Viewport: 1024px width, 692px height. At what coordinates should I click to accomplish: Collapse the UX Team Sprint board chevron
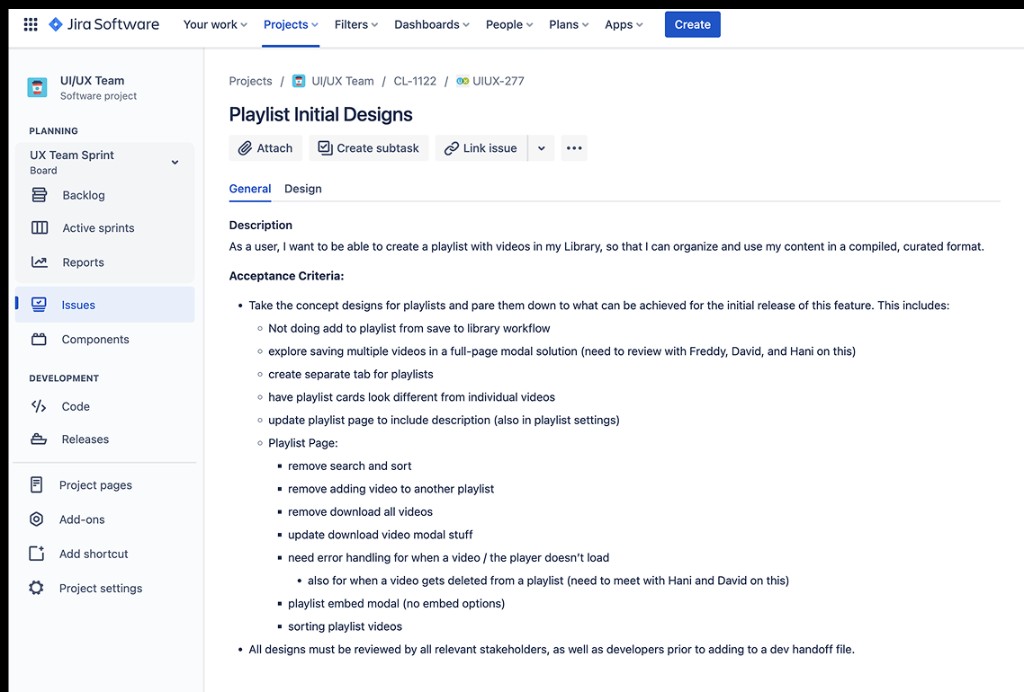tap(174, 161)
